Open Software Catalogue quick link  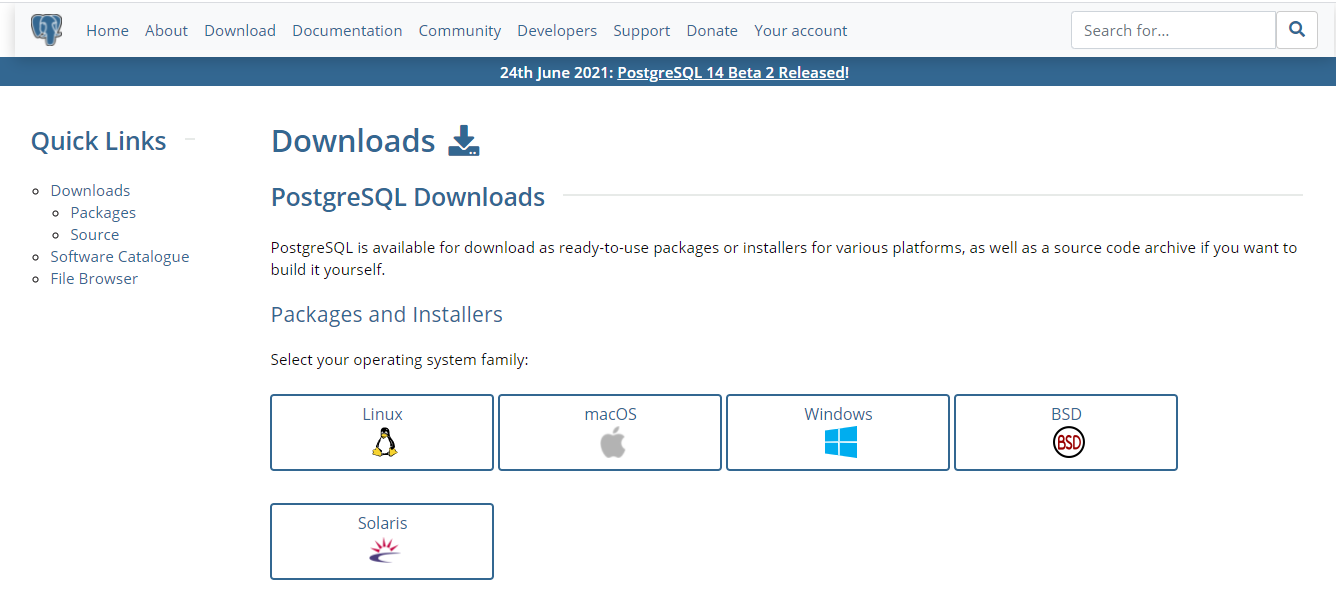click(120, 256)
